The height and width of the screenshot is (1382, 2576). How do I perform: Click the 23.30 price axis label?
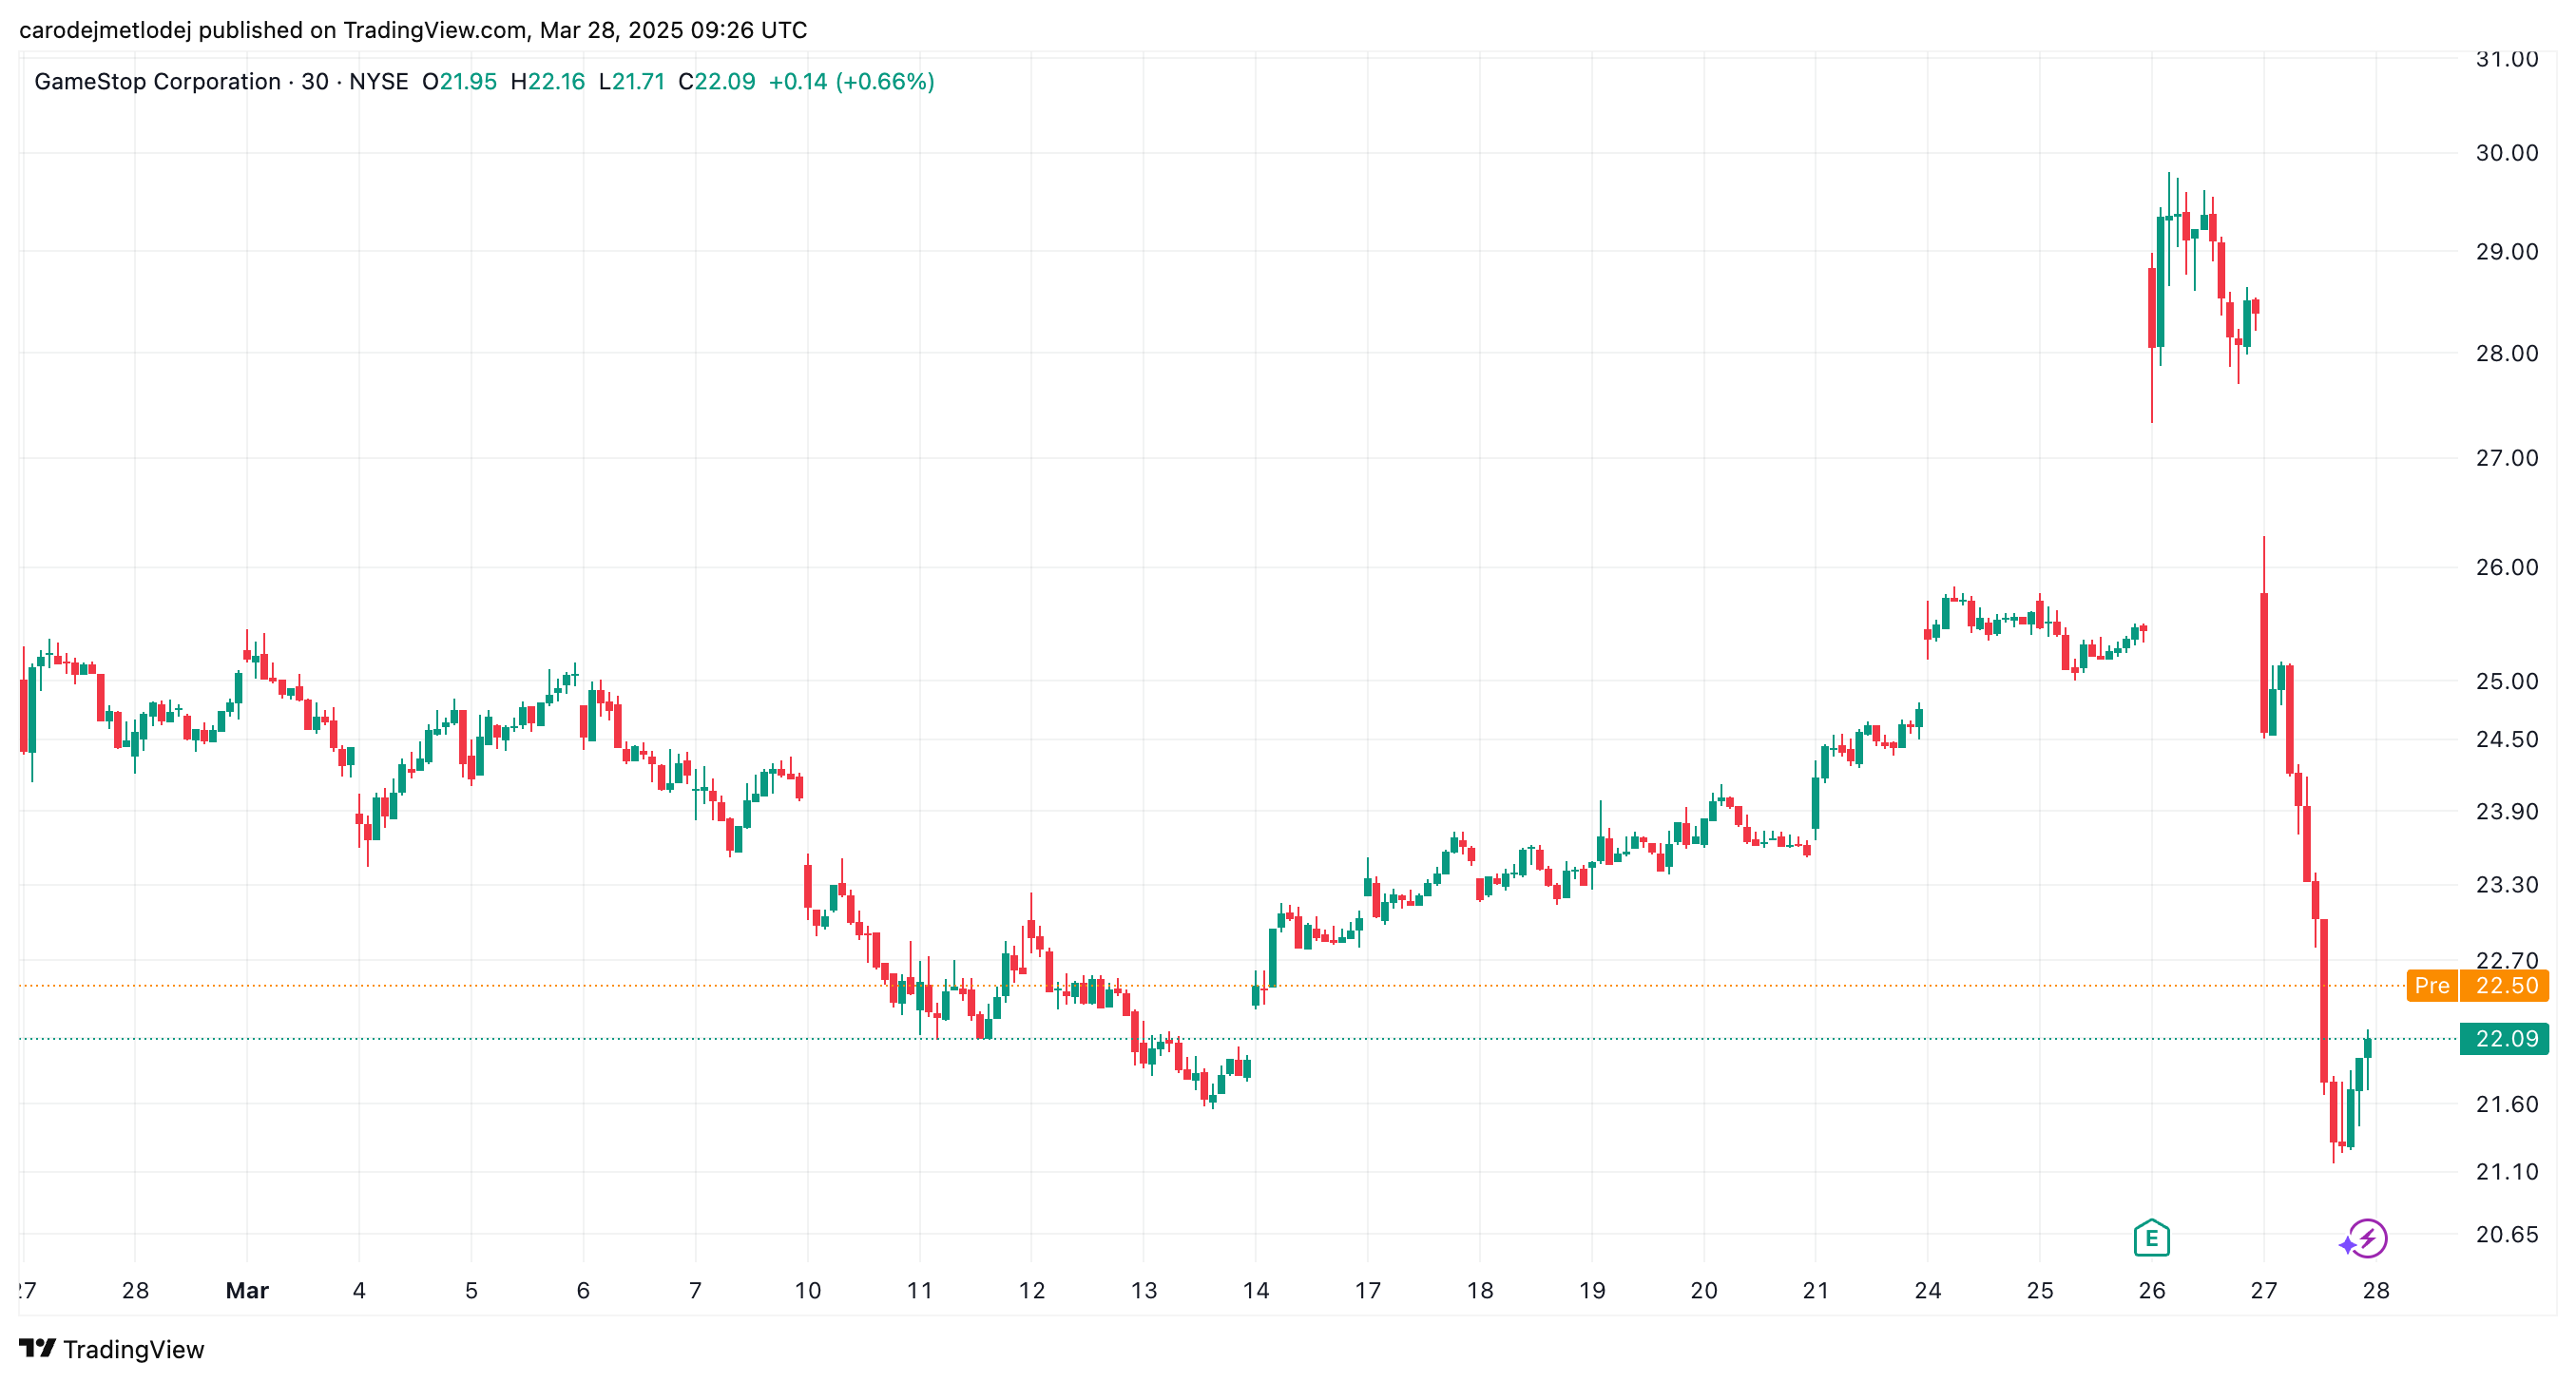2506,884
